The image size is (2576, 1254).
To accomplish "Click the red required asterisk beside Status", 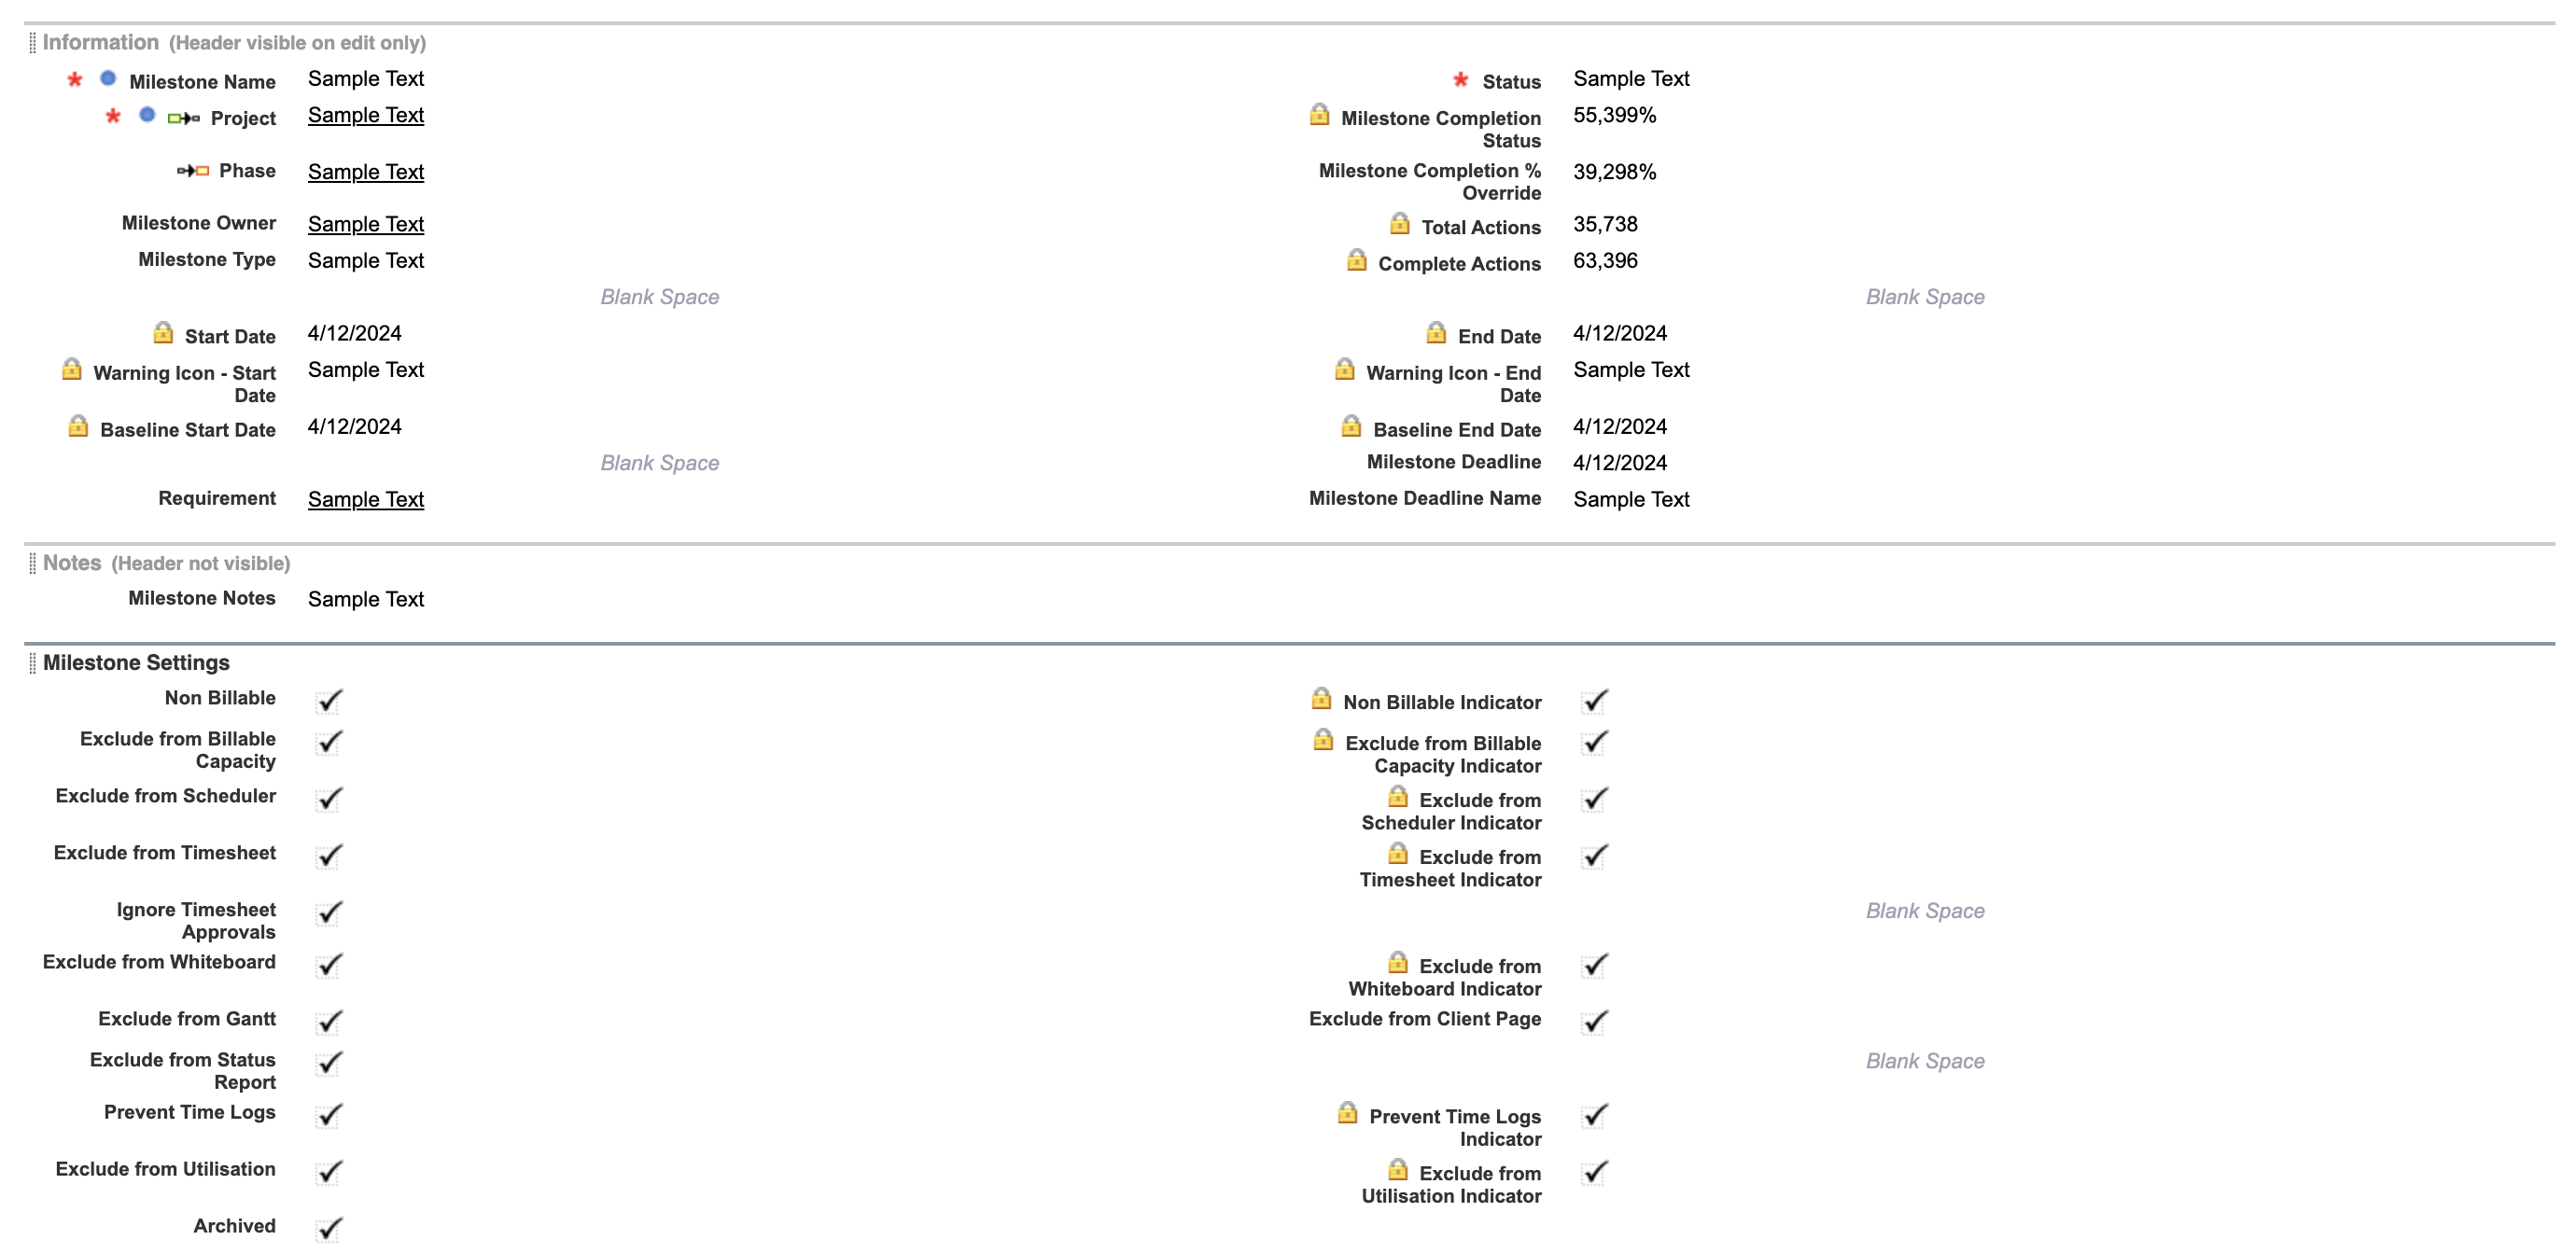I will 1461,79.
